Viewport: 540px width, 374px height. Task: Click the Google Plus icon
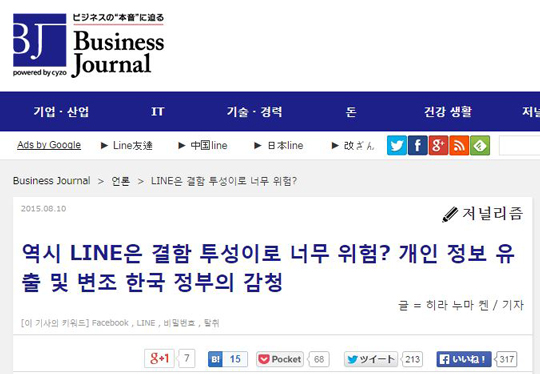click(x=438, y=145)
